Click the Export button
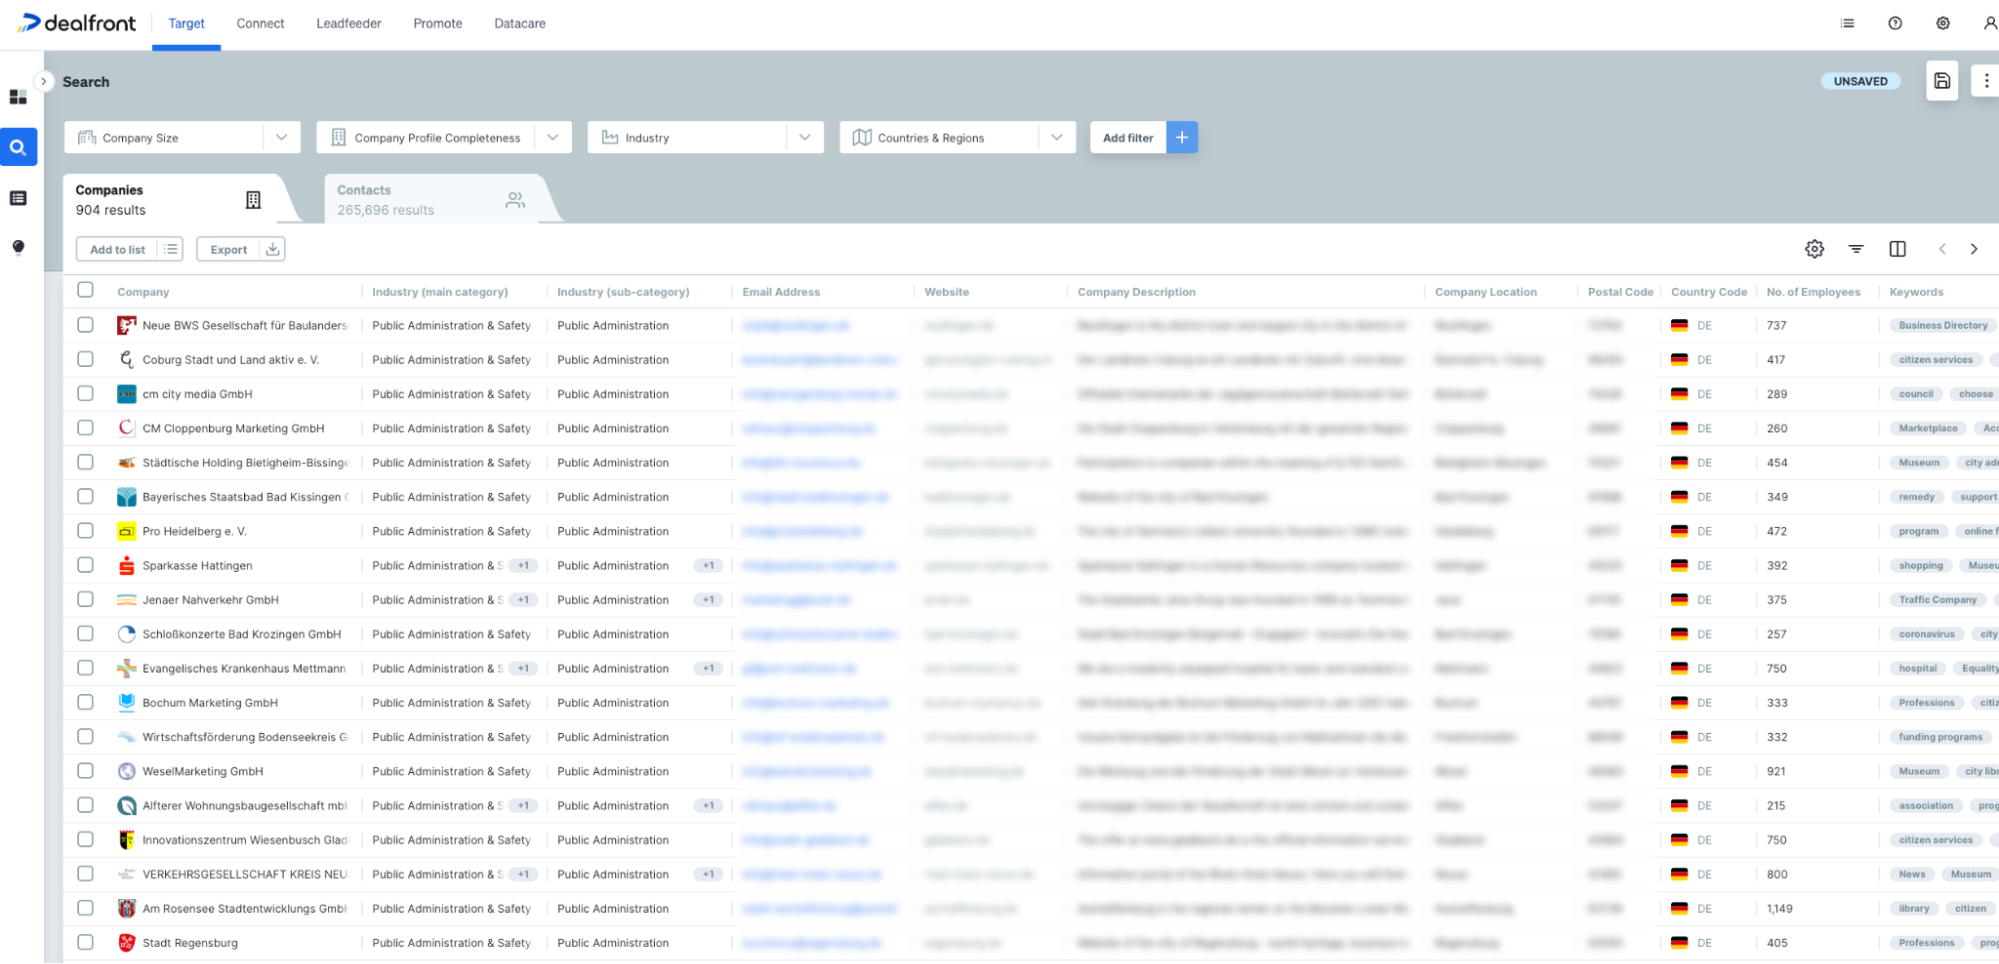1999x964 pixels. click(x=240, y=248)
